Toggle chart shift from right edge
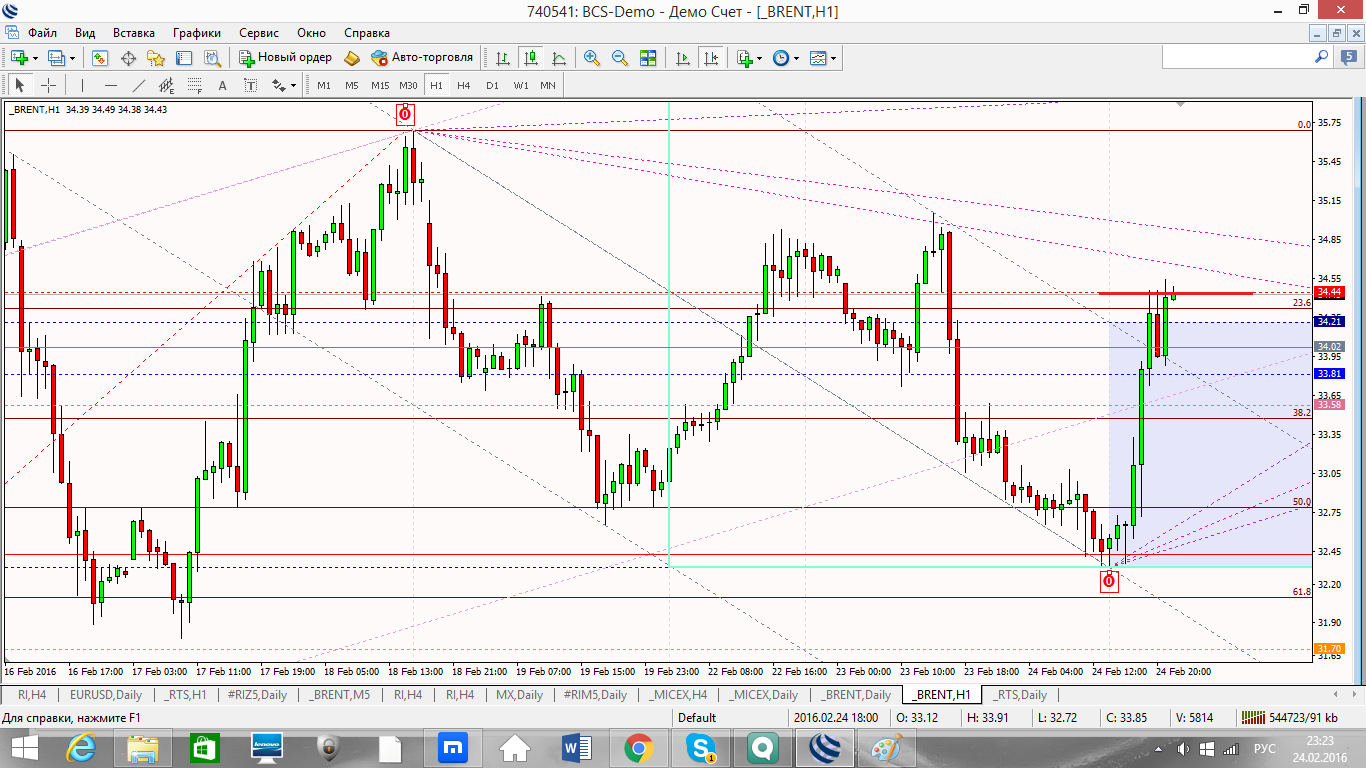The height and width of the screenshot is (768, 1366). point(712,58)
